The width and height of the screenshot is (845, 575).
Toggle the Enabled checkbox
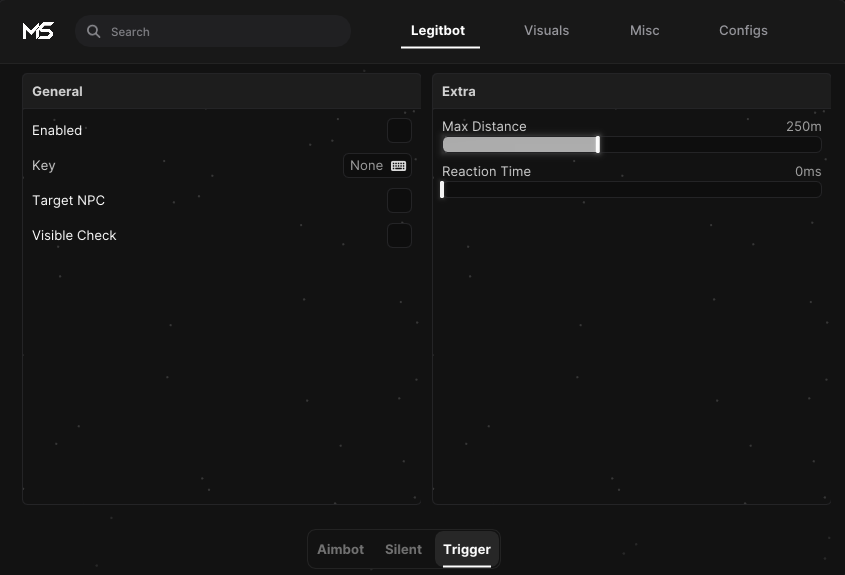[x=399, y=130]
